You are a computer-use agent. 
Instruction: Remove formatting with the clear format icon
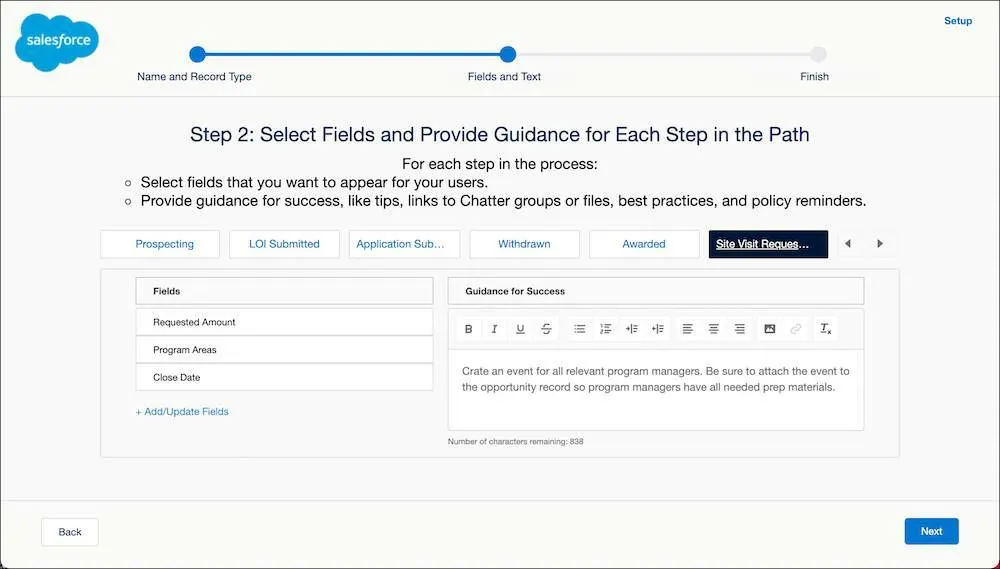coord(826,329)
